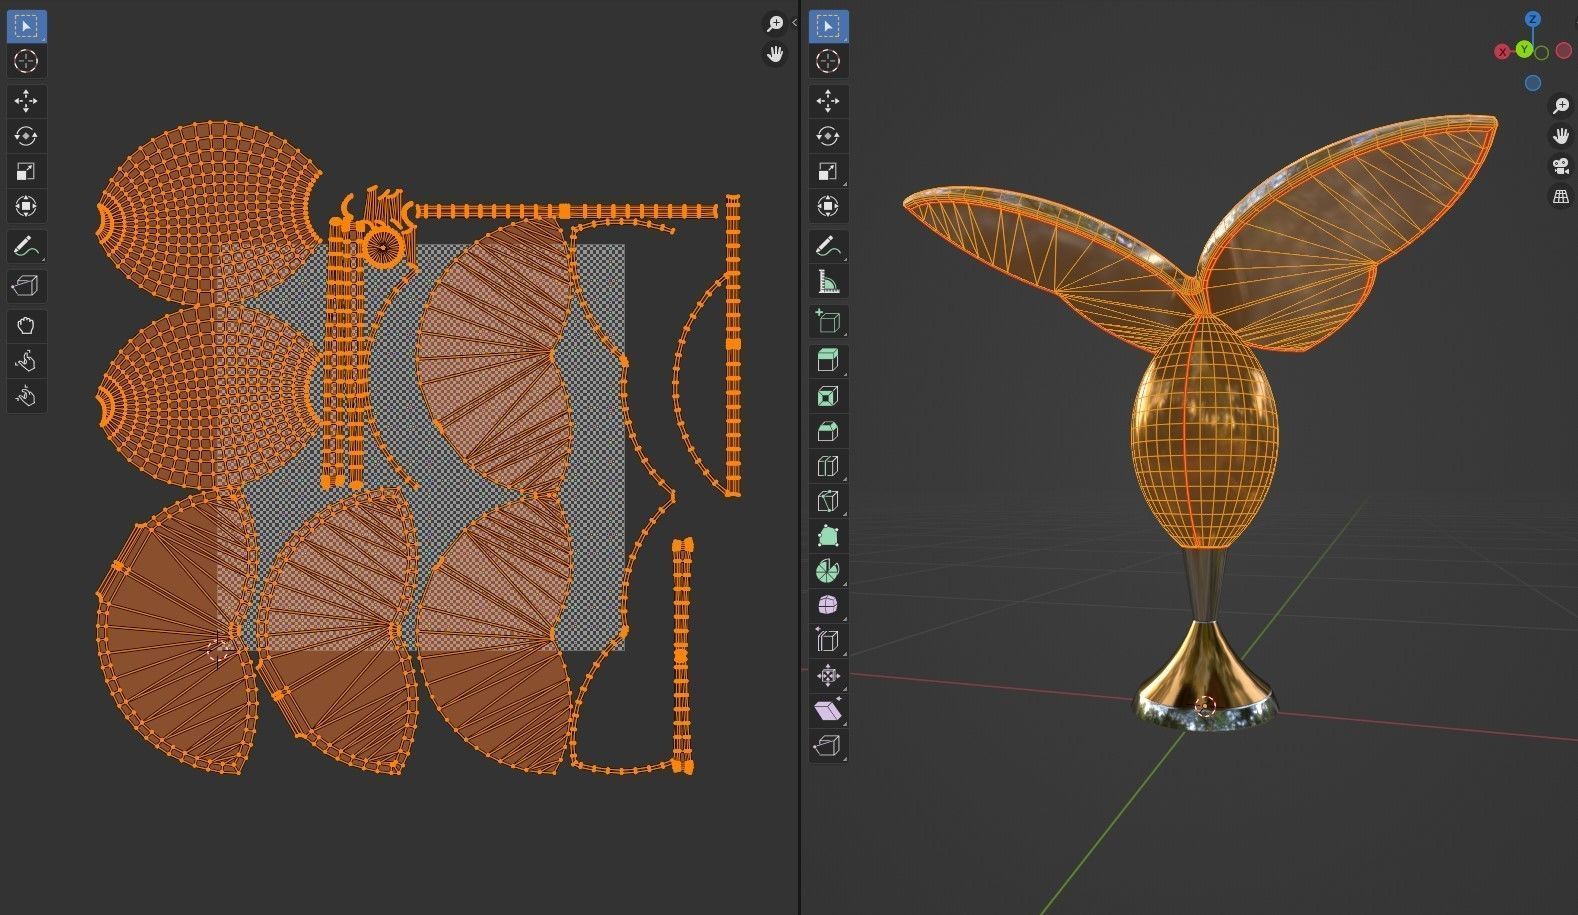Choose the Move tool in 3D viewport
The height and width of the screenshot is (915, 1578).
(828, 101)
